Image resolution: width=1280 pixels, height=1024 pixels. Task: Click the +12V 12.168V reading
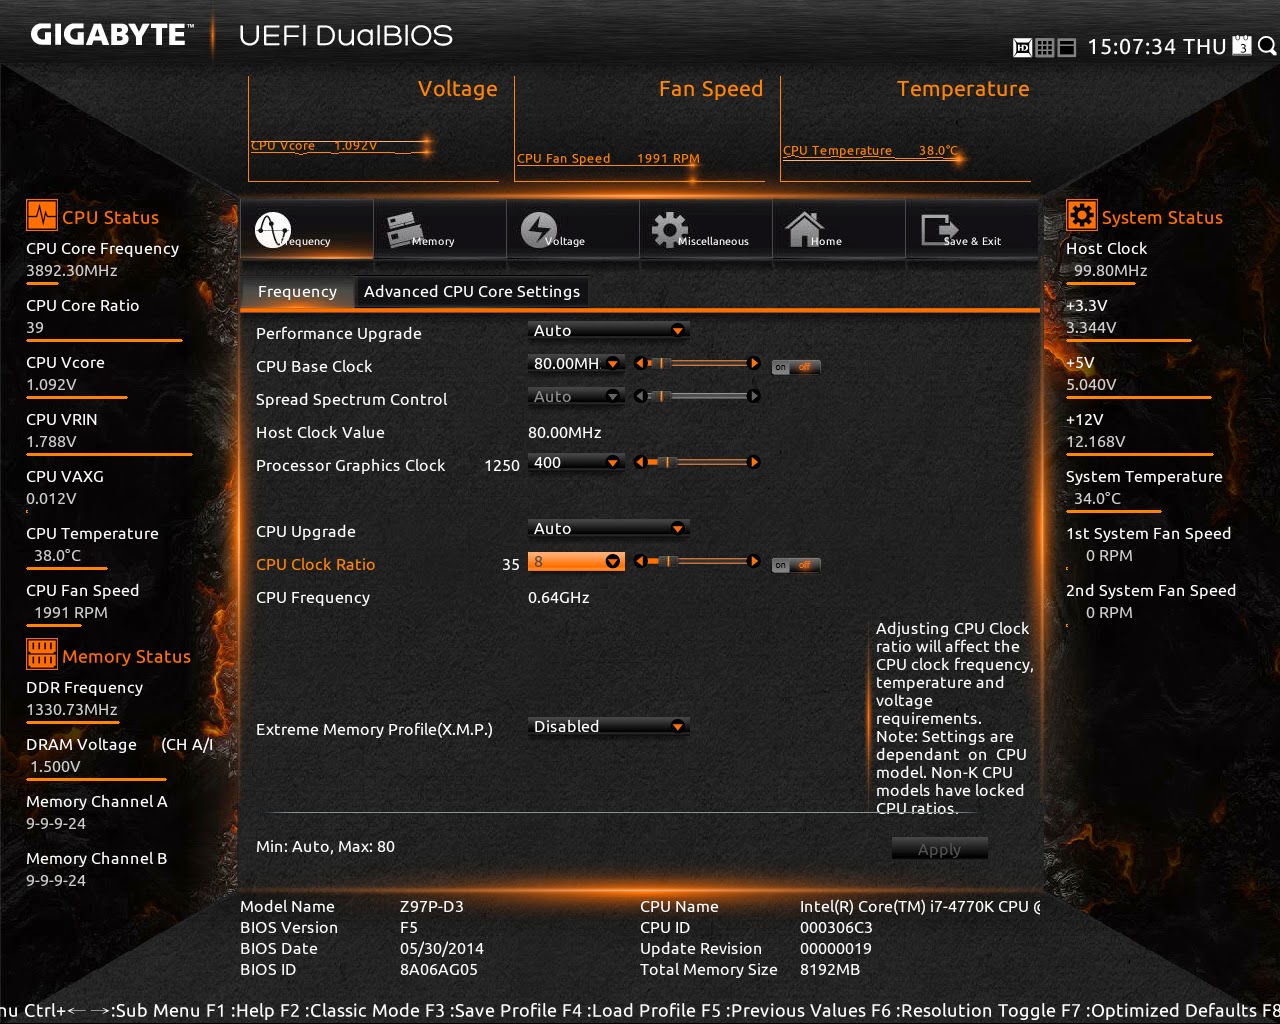pos(1095,442)
